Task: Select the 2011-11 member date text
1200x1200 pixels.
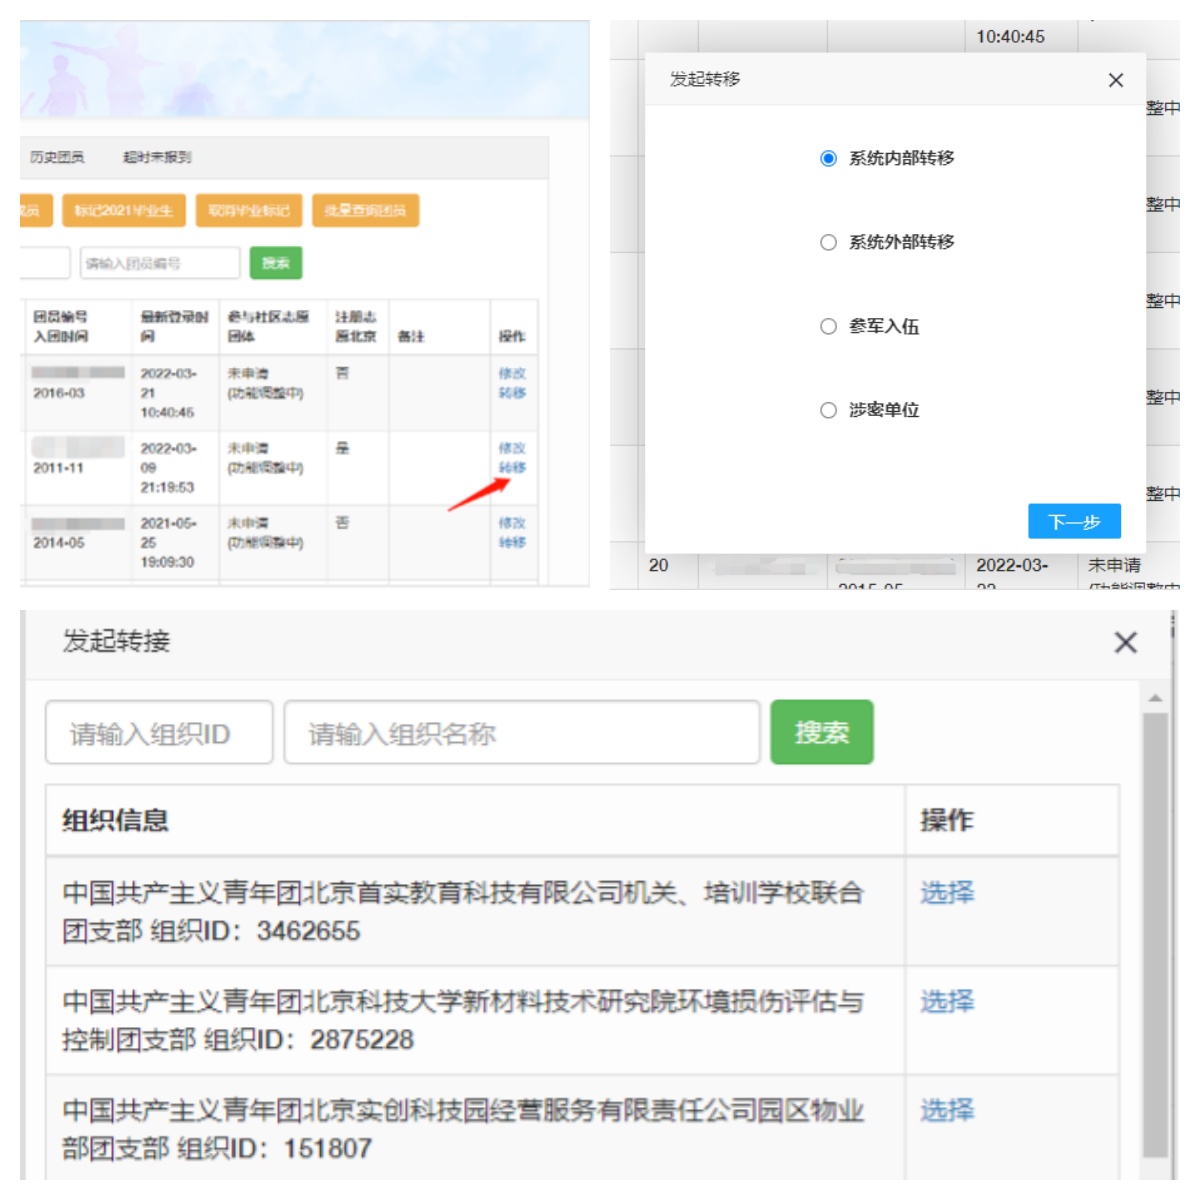Action: 59,468
